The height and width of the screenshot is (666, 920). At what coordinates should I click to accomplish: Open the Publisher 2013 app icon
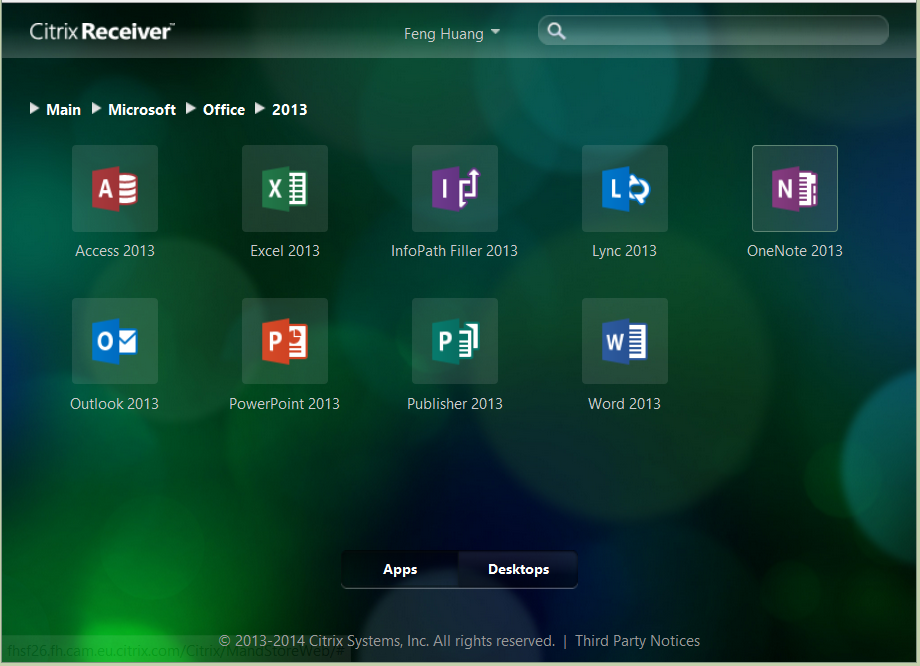455,341
